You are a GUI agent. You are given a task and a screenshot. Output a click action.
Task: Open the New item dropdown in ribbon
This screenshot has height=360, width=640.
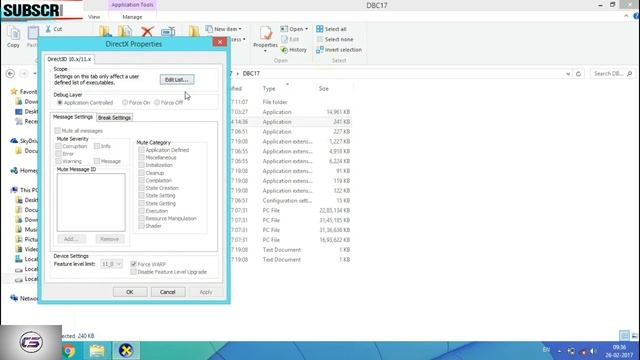[223, 29]
